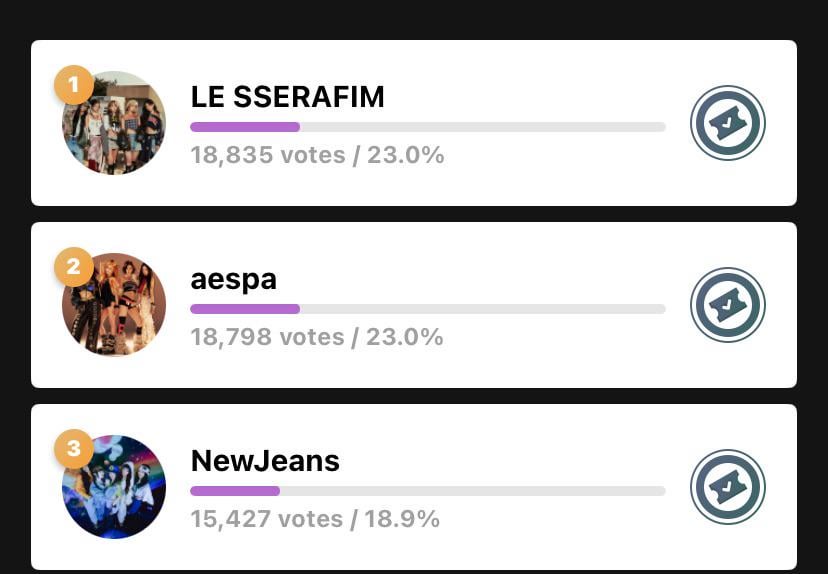The image size is (828, 574).
Task: Open the aespa group photo
Action: pos(116,307)
